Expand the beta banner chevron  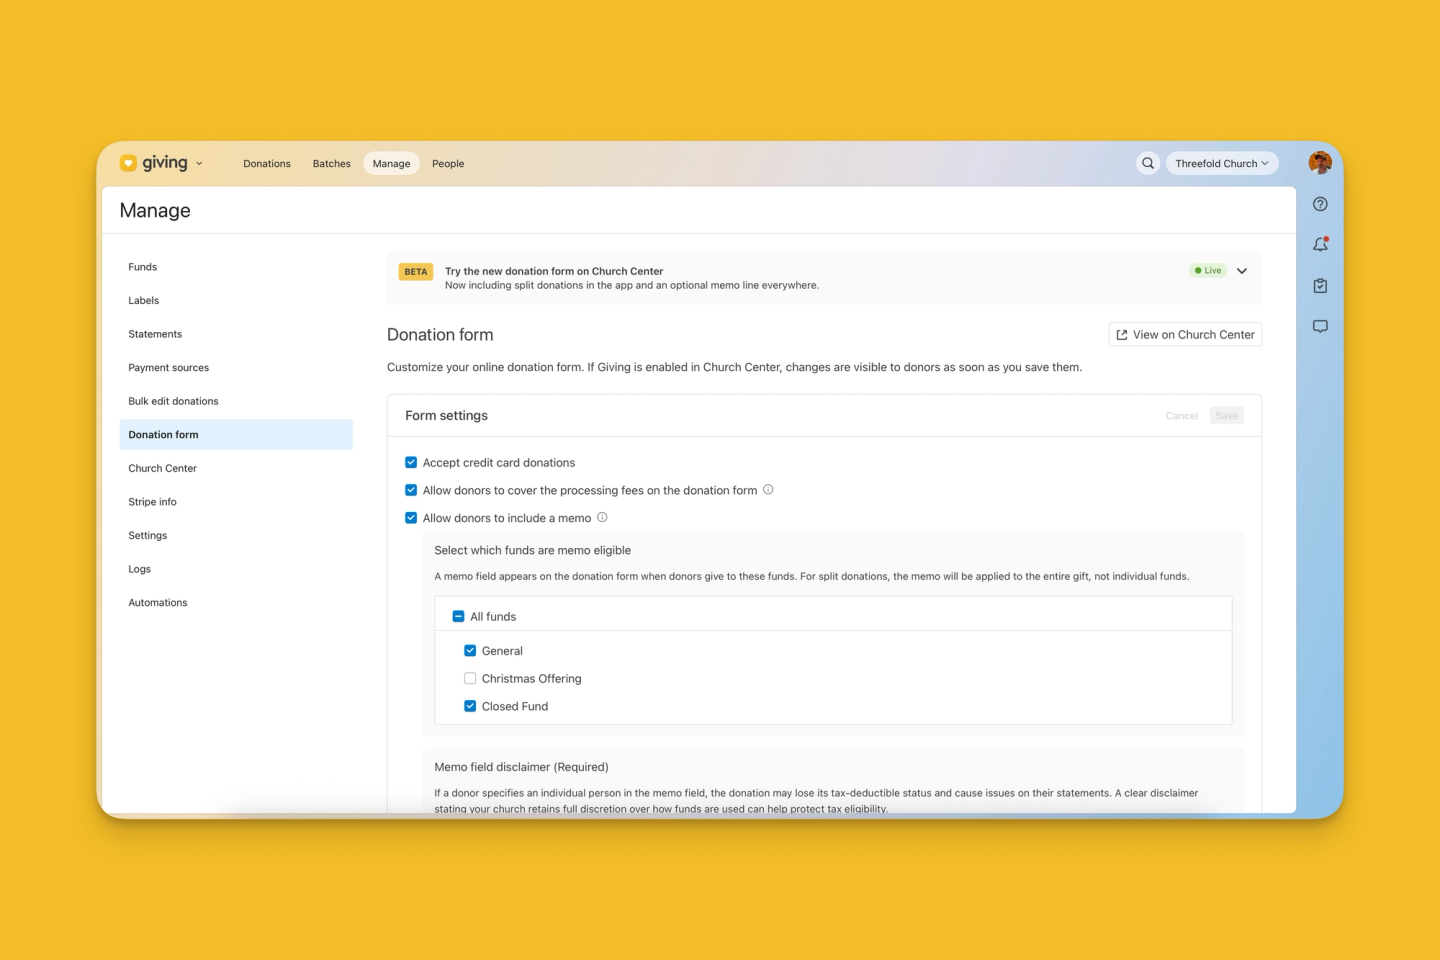(x=1242, y=271)
